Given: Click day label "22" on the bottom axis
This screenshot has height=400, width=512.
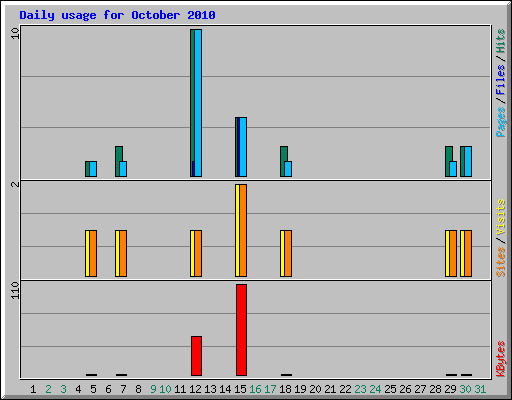Looking at the screenshot, I should pos(345,389).
